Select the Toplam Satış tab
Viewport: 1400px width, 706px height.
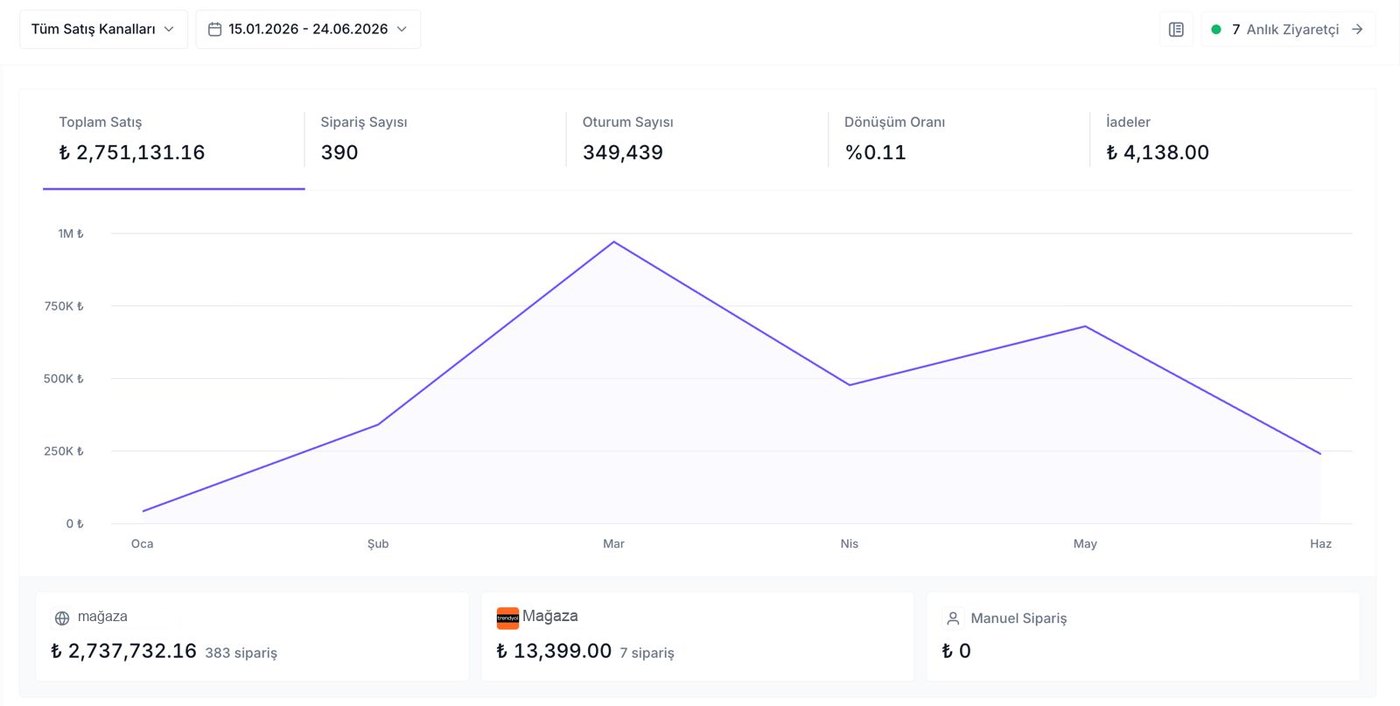point(174,140)
